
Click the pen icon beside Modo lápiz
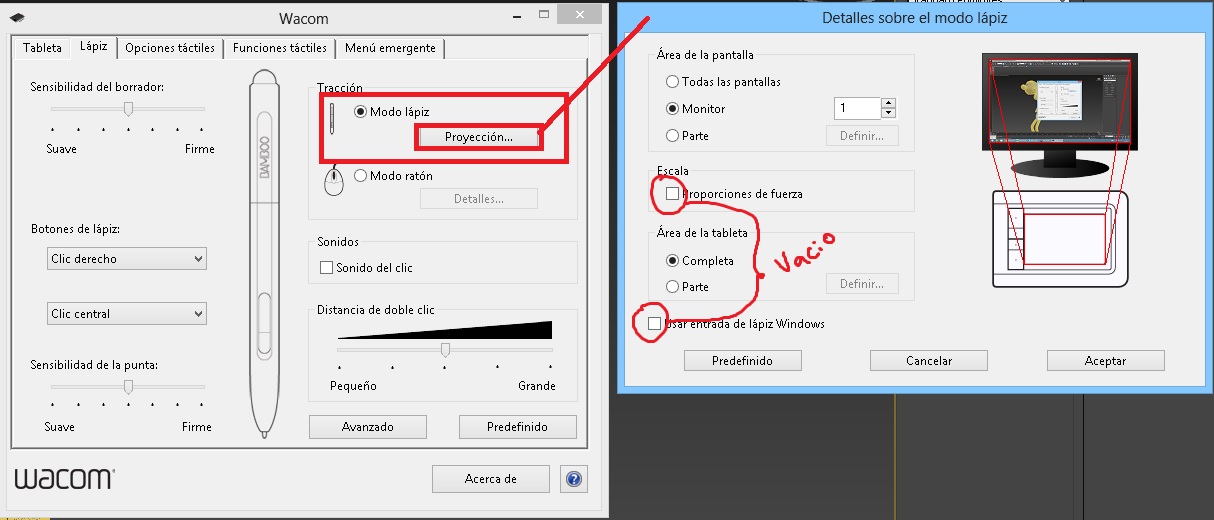click(332, 120)
